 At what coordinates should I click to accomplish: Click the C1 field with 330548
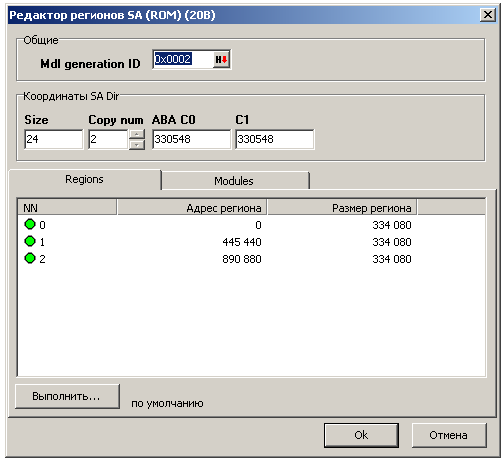(274, 139)
